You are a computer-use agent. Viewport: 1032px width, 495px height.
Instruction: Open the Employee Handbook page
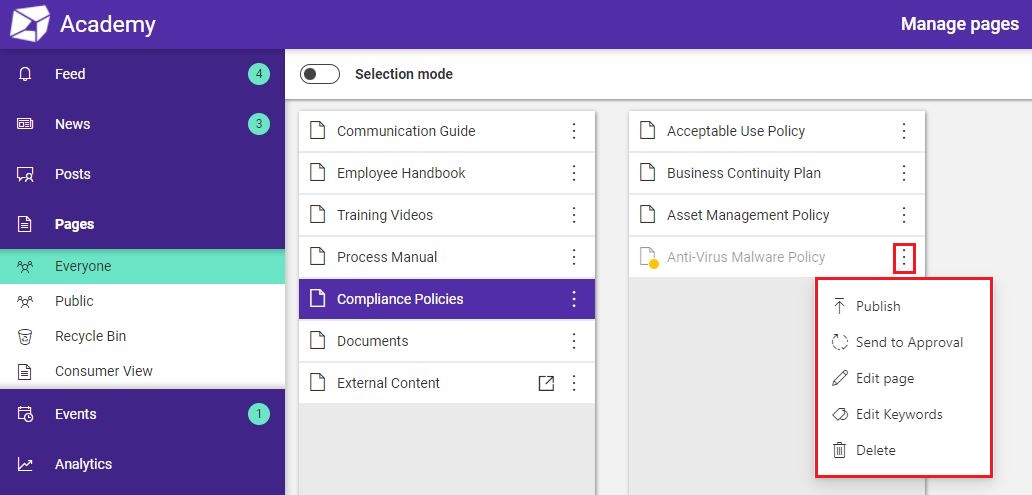click(x=447, y=173)
